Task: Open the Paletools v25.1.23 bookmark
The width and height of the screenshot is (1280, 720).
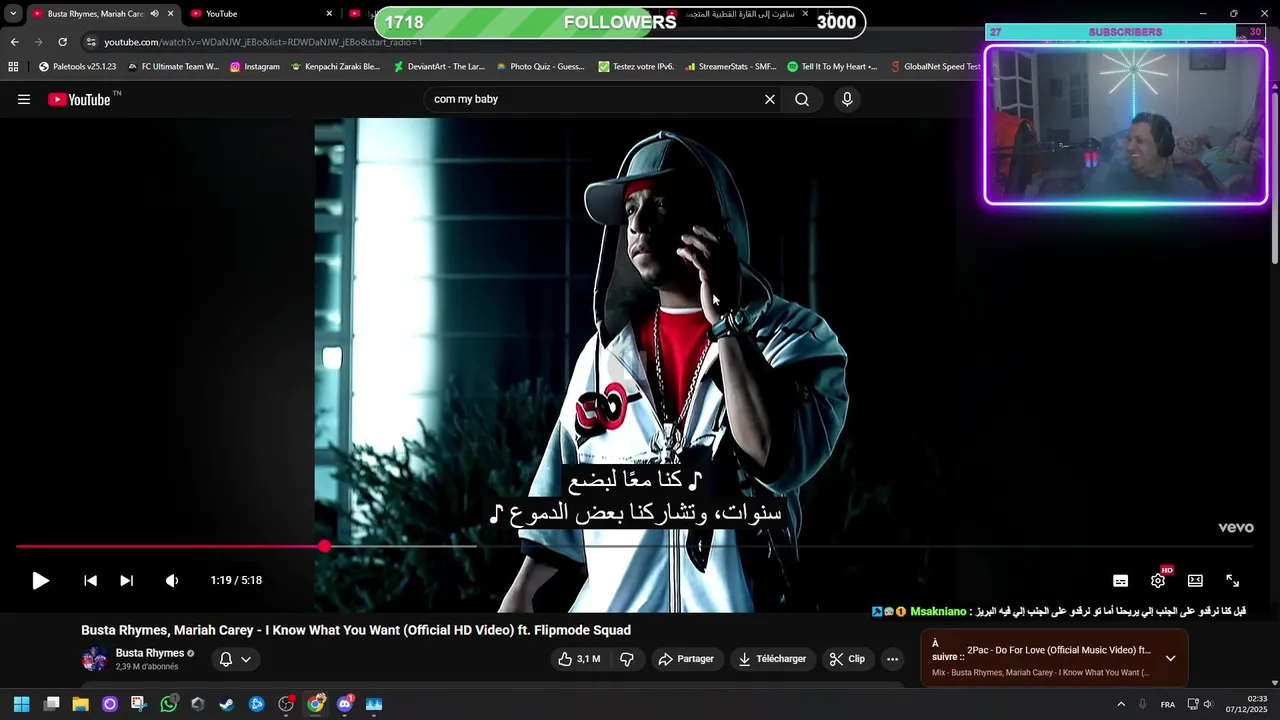Action: (77, 67)
